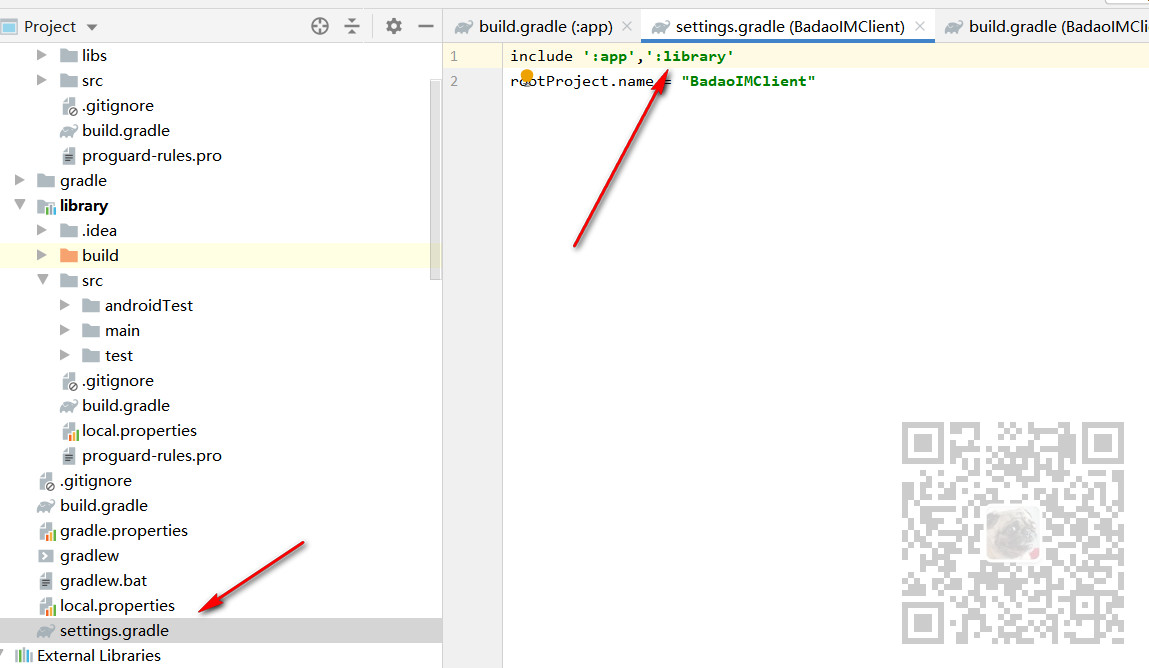Select root-level build.gradle file
Image resolution: width=1149 pixels, height=668 pixels.
pyautogui.click(x=104, y=505)
